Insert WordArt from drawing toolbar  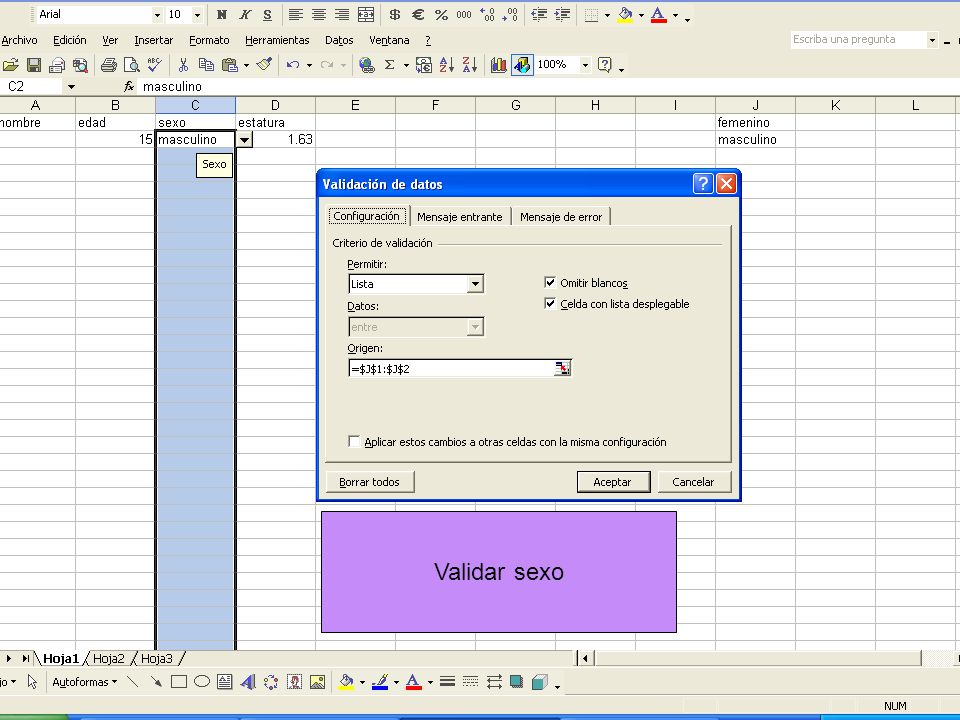(x=248, y=682)
